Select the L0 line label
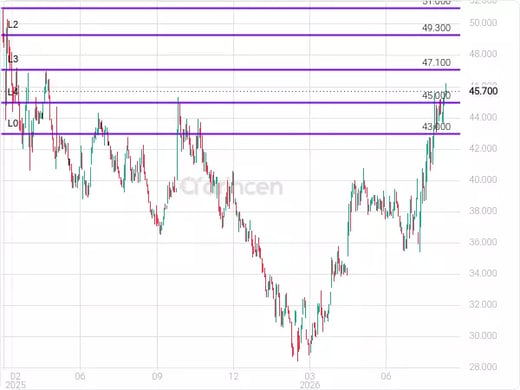 [x=13, y=124]
